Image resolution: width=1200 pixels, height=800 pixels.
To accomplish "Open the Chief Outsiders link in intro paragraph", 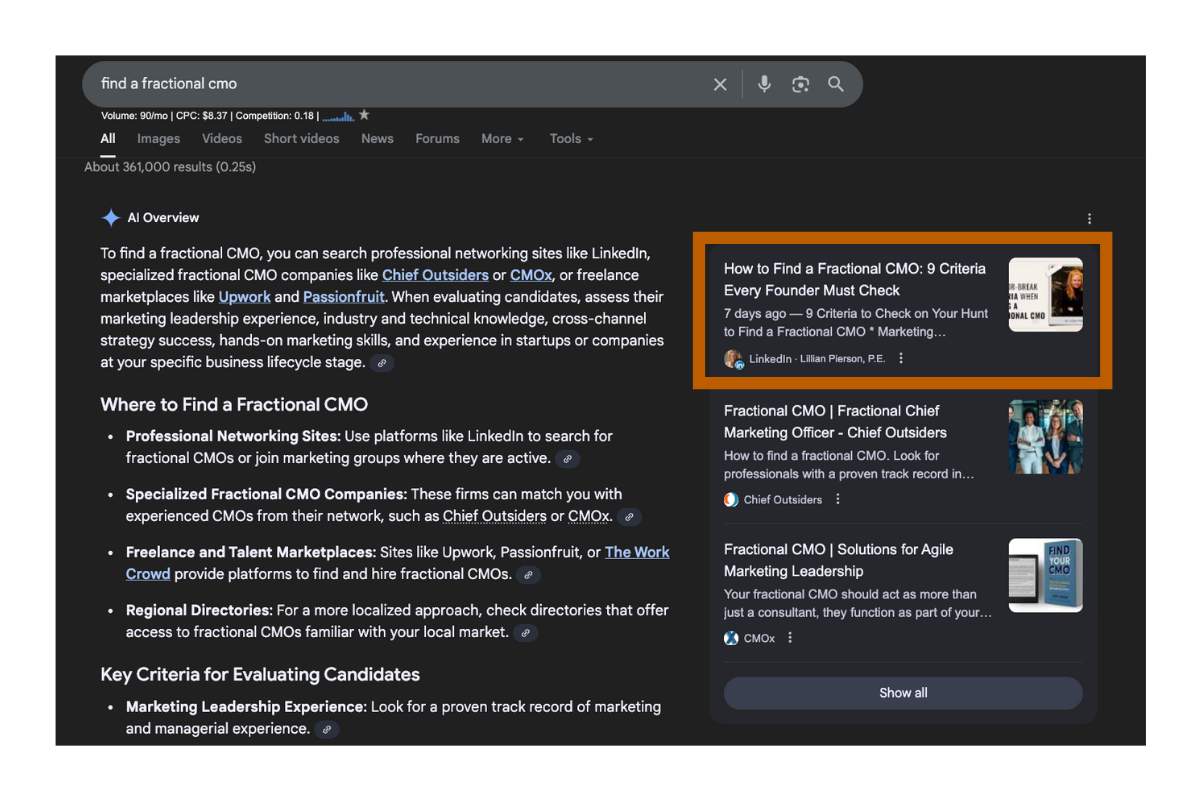I will [436, 275].
